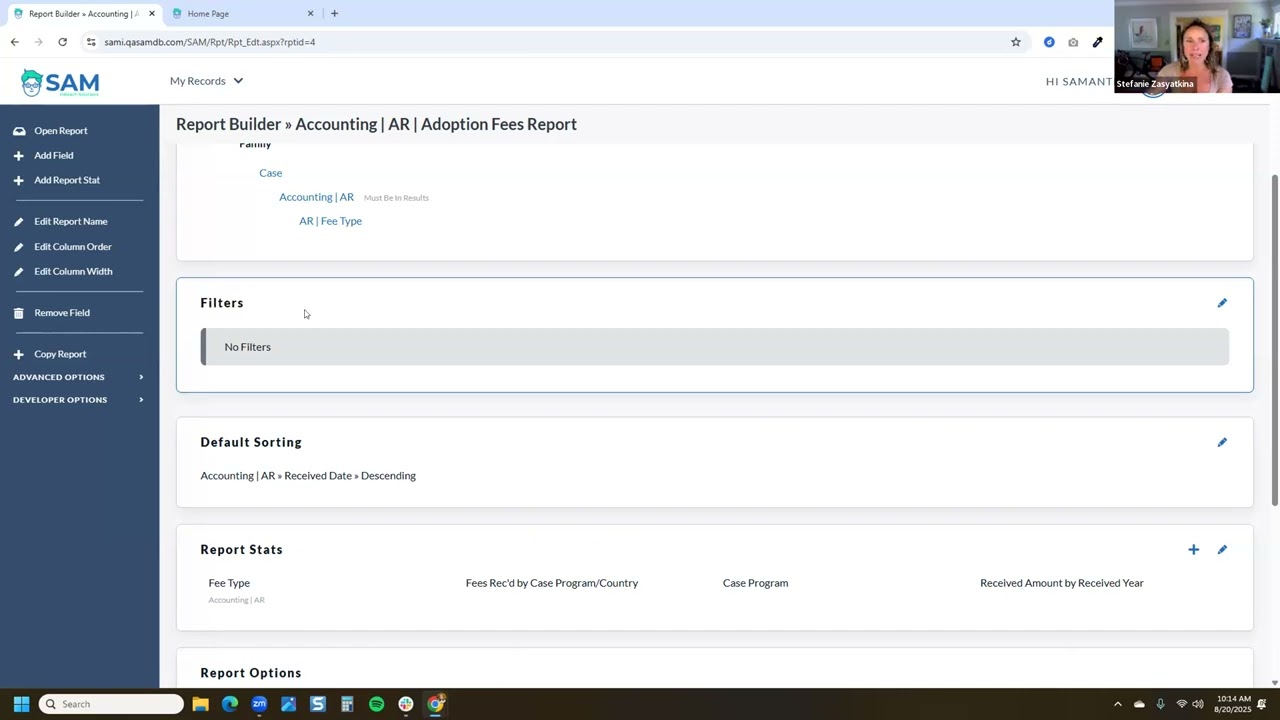The width and height of the screenshot is (1280, 720).
Task: Click the Edit Report Name pencil icon
Action: [18, 222]
